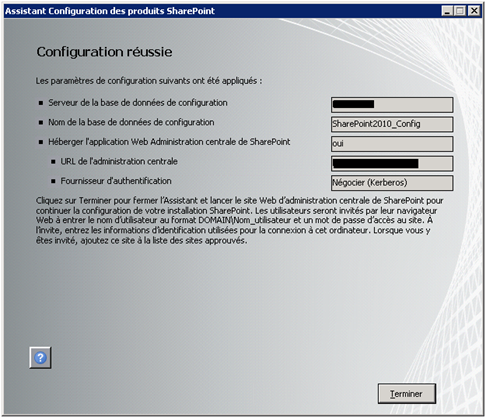Click the bullet beside 'Serveur de la base'
The width and height of the screenshot is (486, 418).
click(x=41, y=103)
